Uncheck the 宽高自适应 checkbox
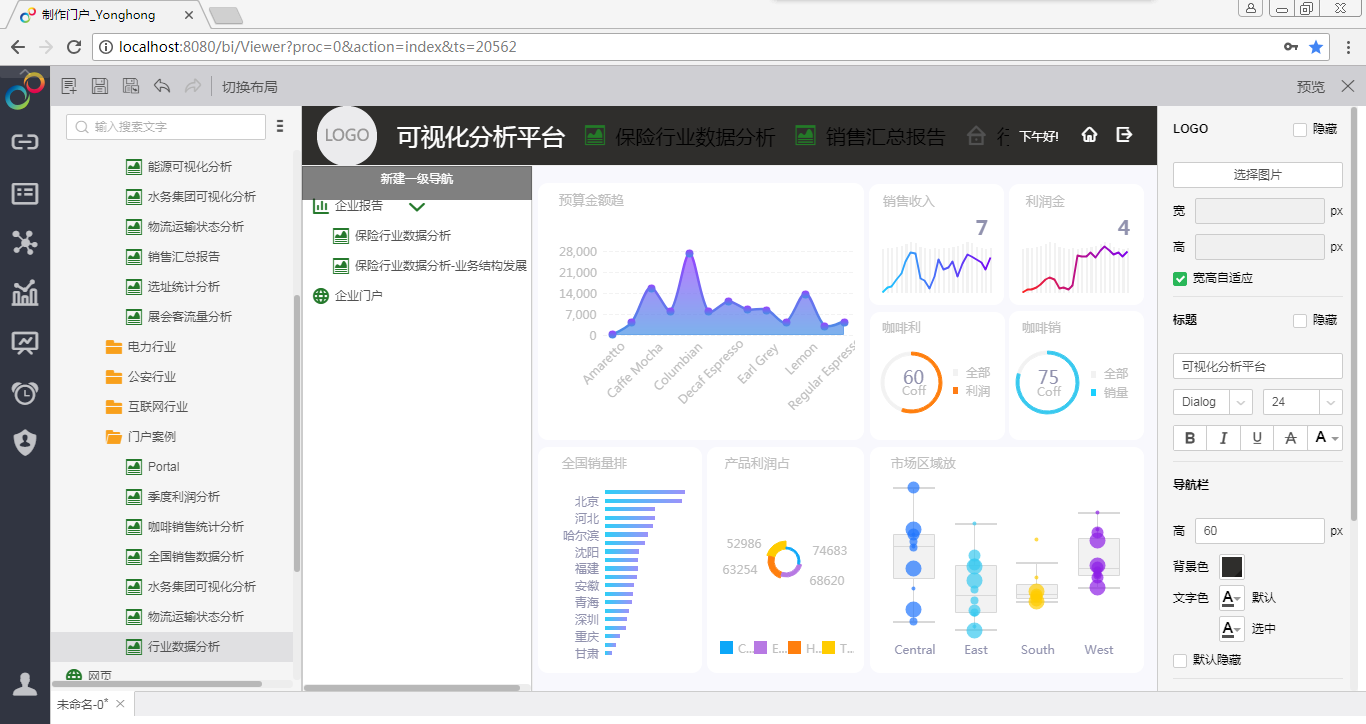The width and height of the screenshot is (1366, 724). [x=1180, y=278]
